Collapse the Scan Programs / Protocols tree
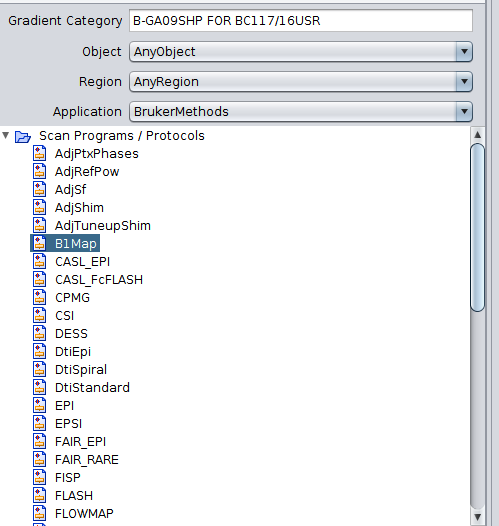Viewport: 499px width, 526px height. click(5, 136)
